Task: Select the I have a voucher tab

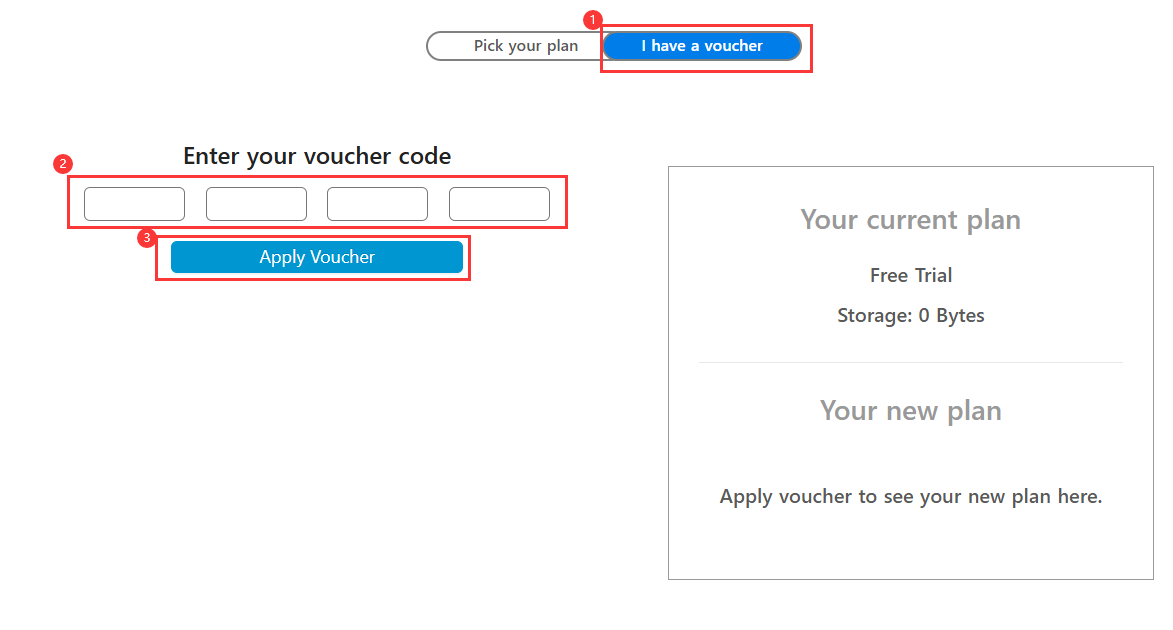Action: [x=701, y=46]
